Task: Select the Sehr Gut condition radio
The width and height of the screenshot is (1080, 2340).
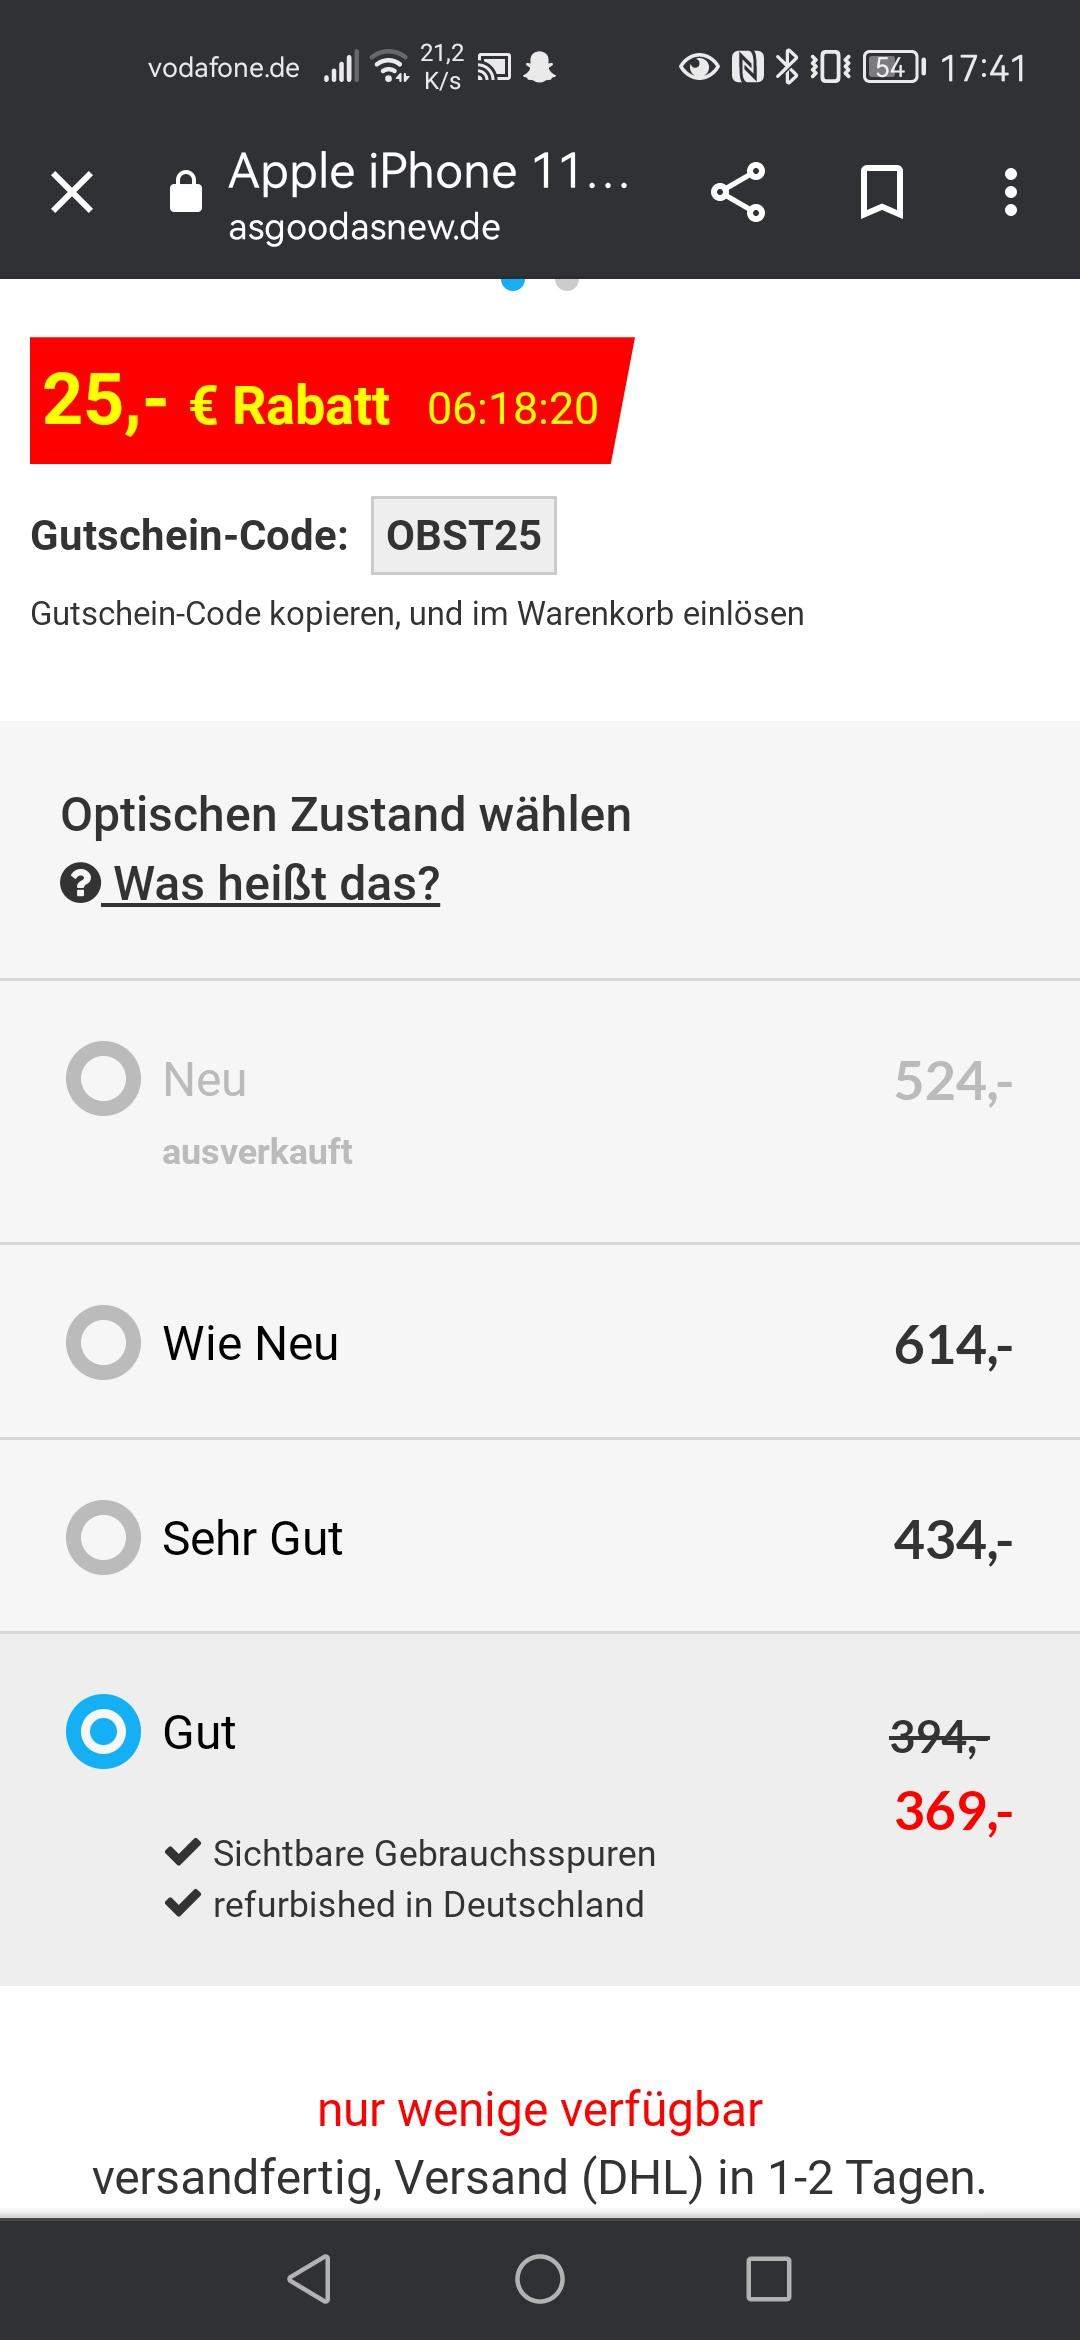Action: pyautogui.click(x=103, y=1538)
